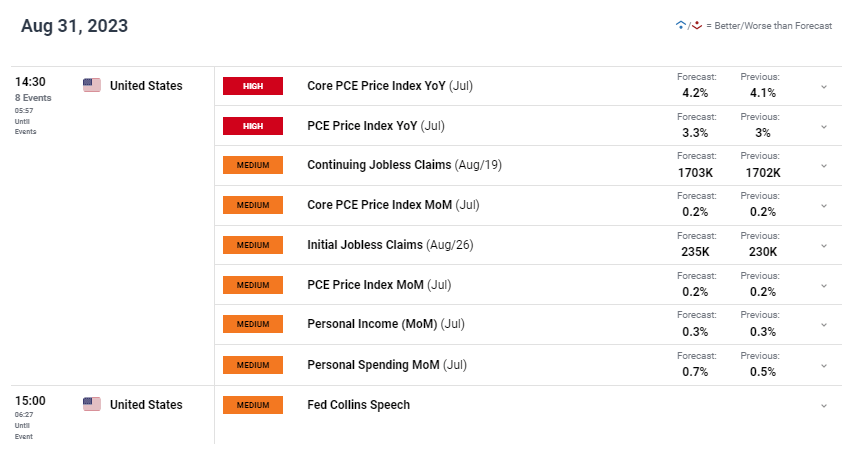
Task: Expand Core PCE Price Index YoY details
Action: tap(824, 87)
